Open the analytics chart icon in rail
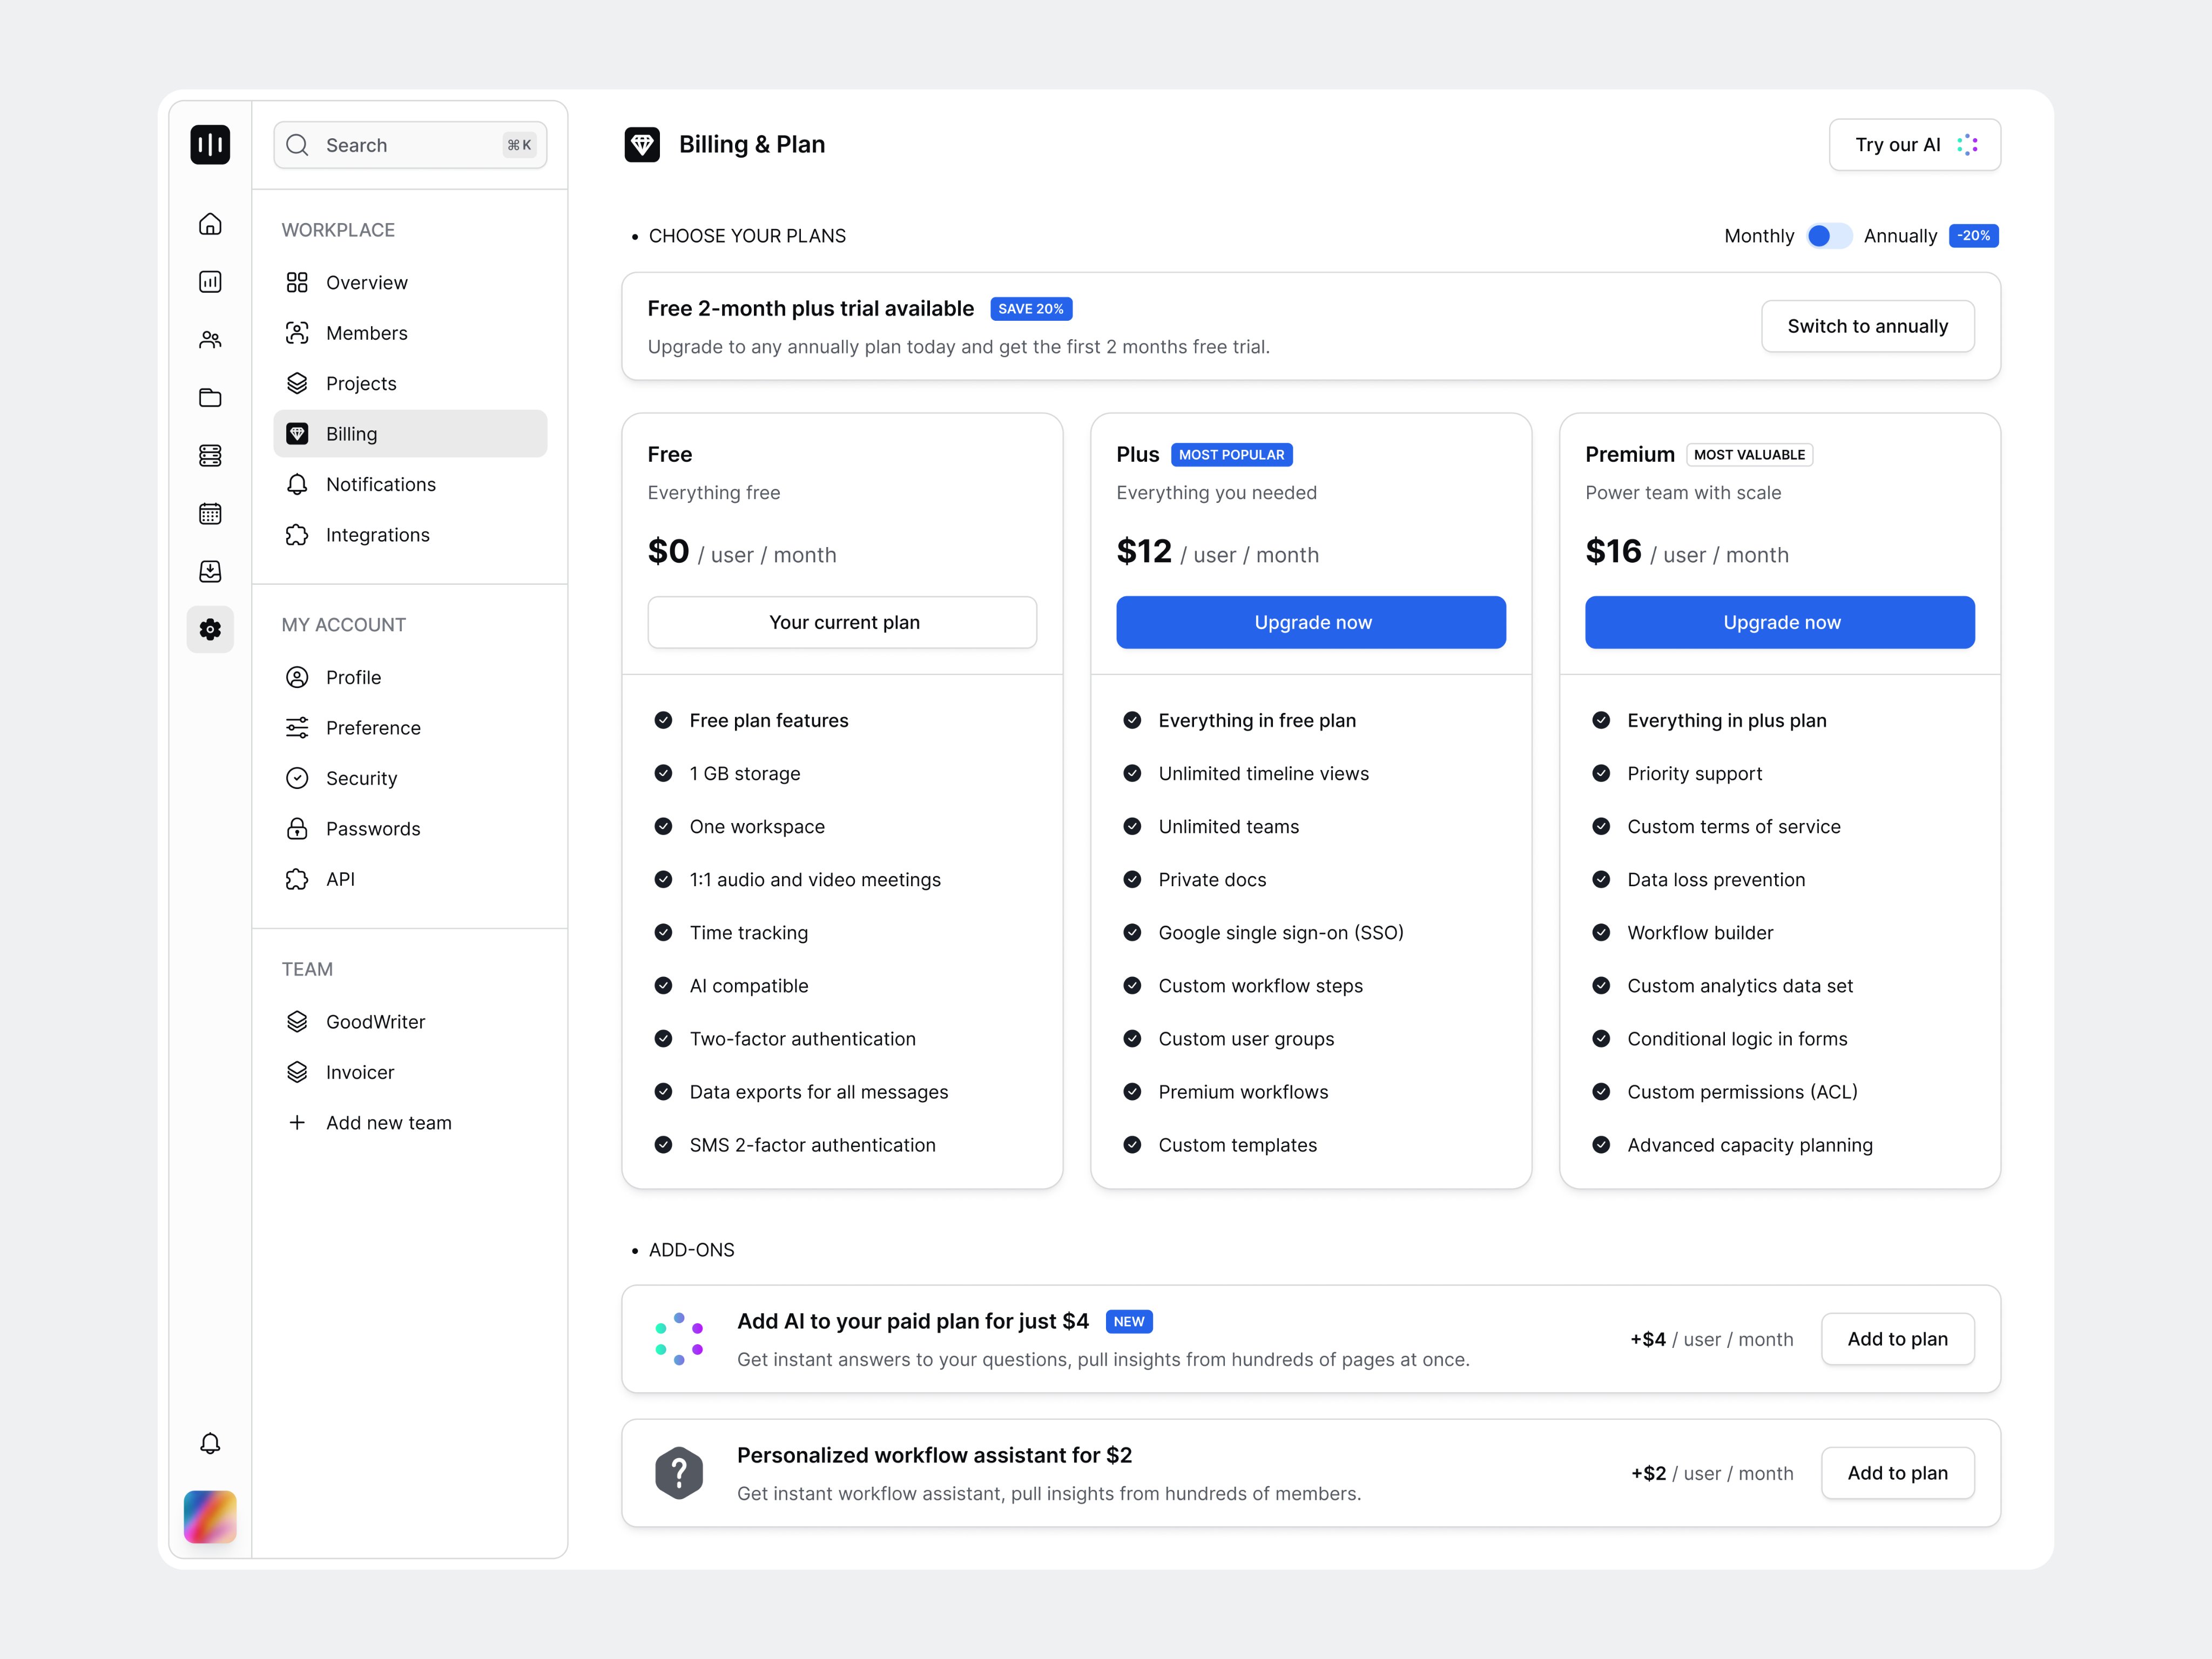 coord(210,282)
